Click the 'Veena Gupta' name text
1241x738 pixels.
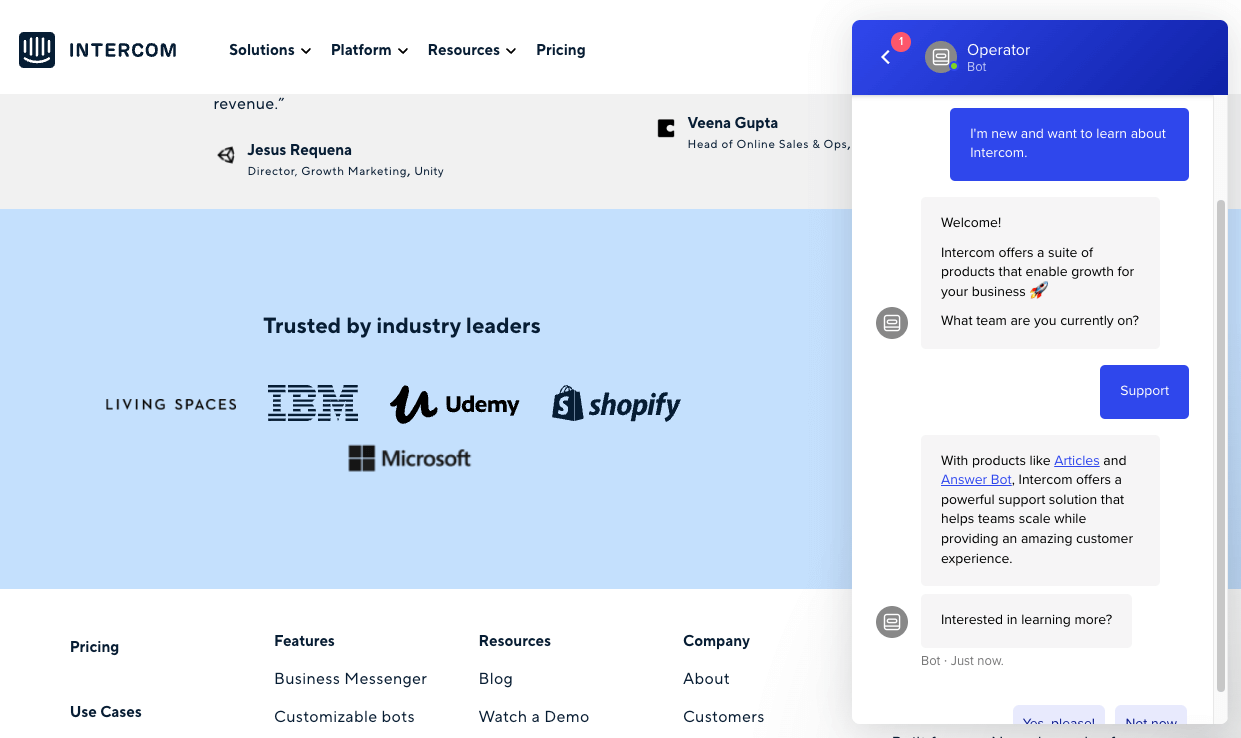[733, 123]
